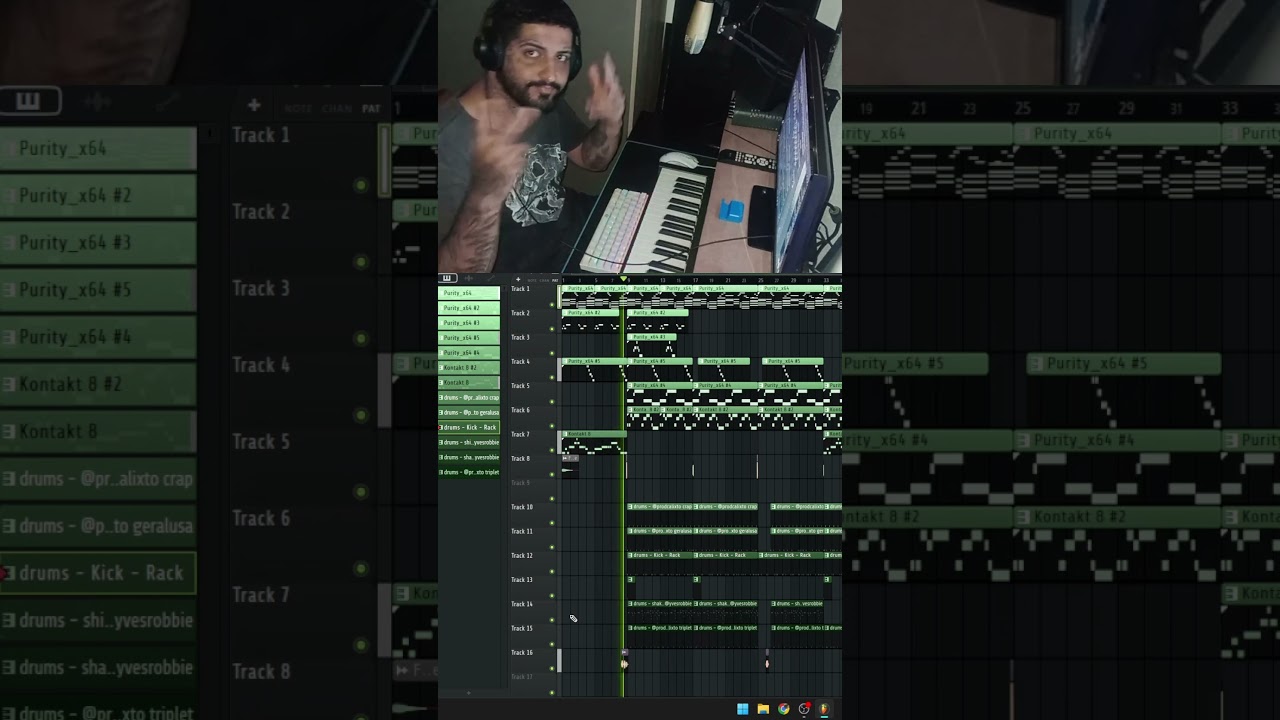Viewport: 1280px width, 720px height.
Task: Click the small plus below the picker list
Action: [469, 693]
